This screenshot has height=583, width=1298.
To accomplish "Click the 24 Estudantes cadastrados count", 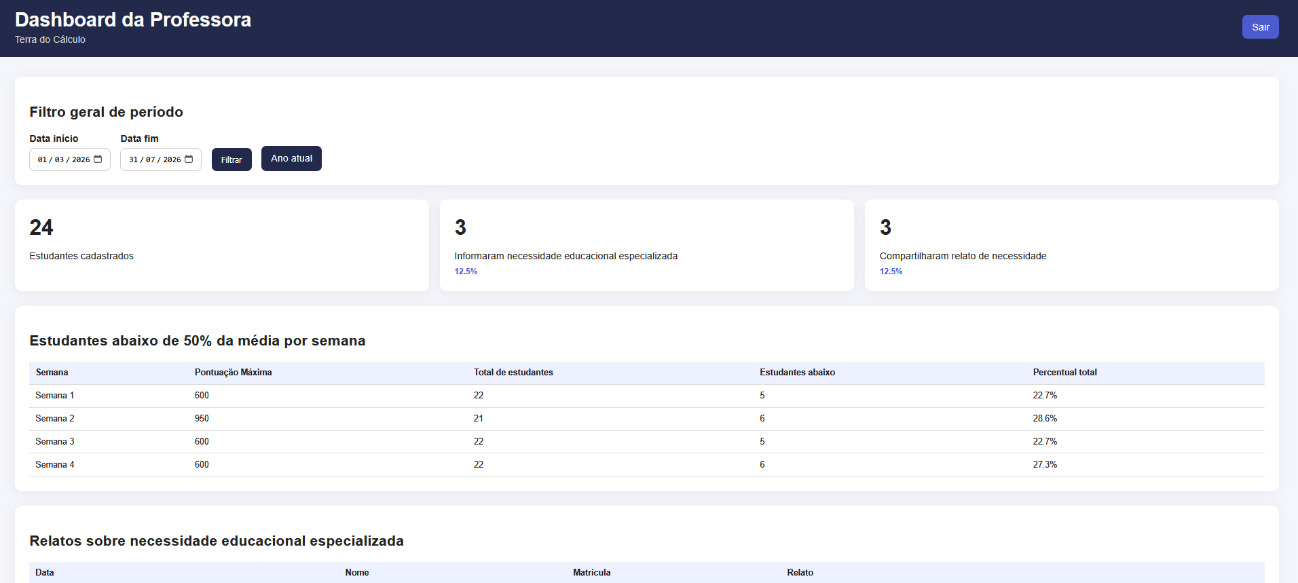I will coord(41,227).
